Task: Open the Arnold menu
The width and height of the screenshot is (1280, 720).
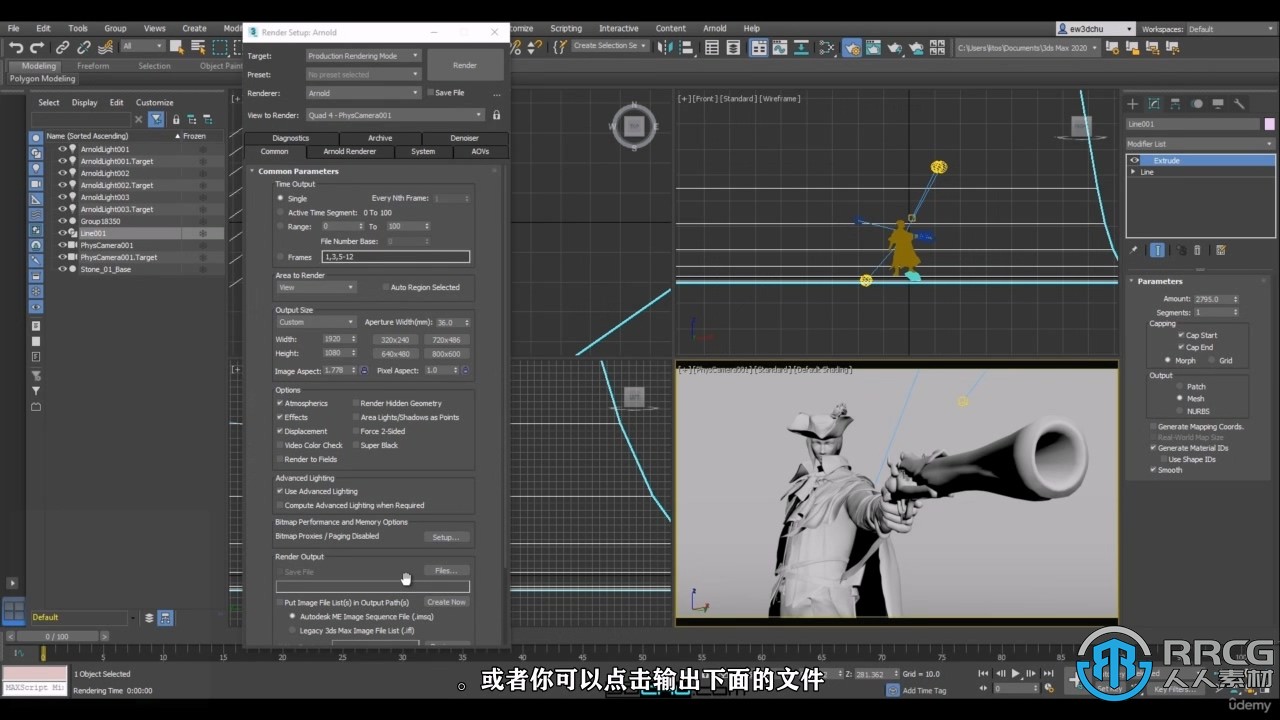Action: tap(715, 29)
